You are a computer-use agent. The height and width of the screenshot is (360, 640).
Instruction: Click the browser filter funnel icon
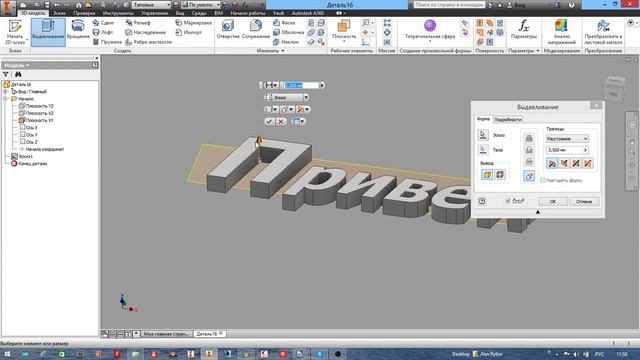6,74
